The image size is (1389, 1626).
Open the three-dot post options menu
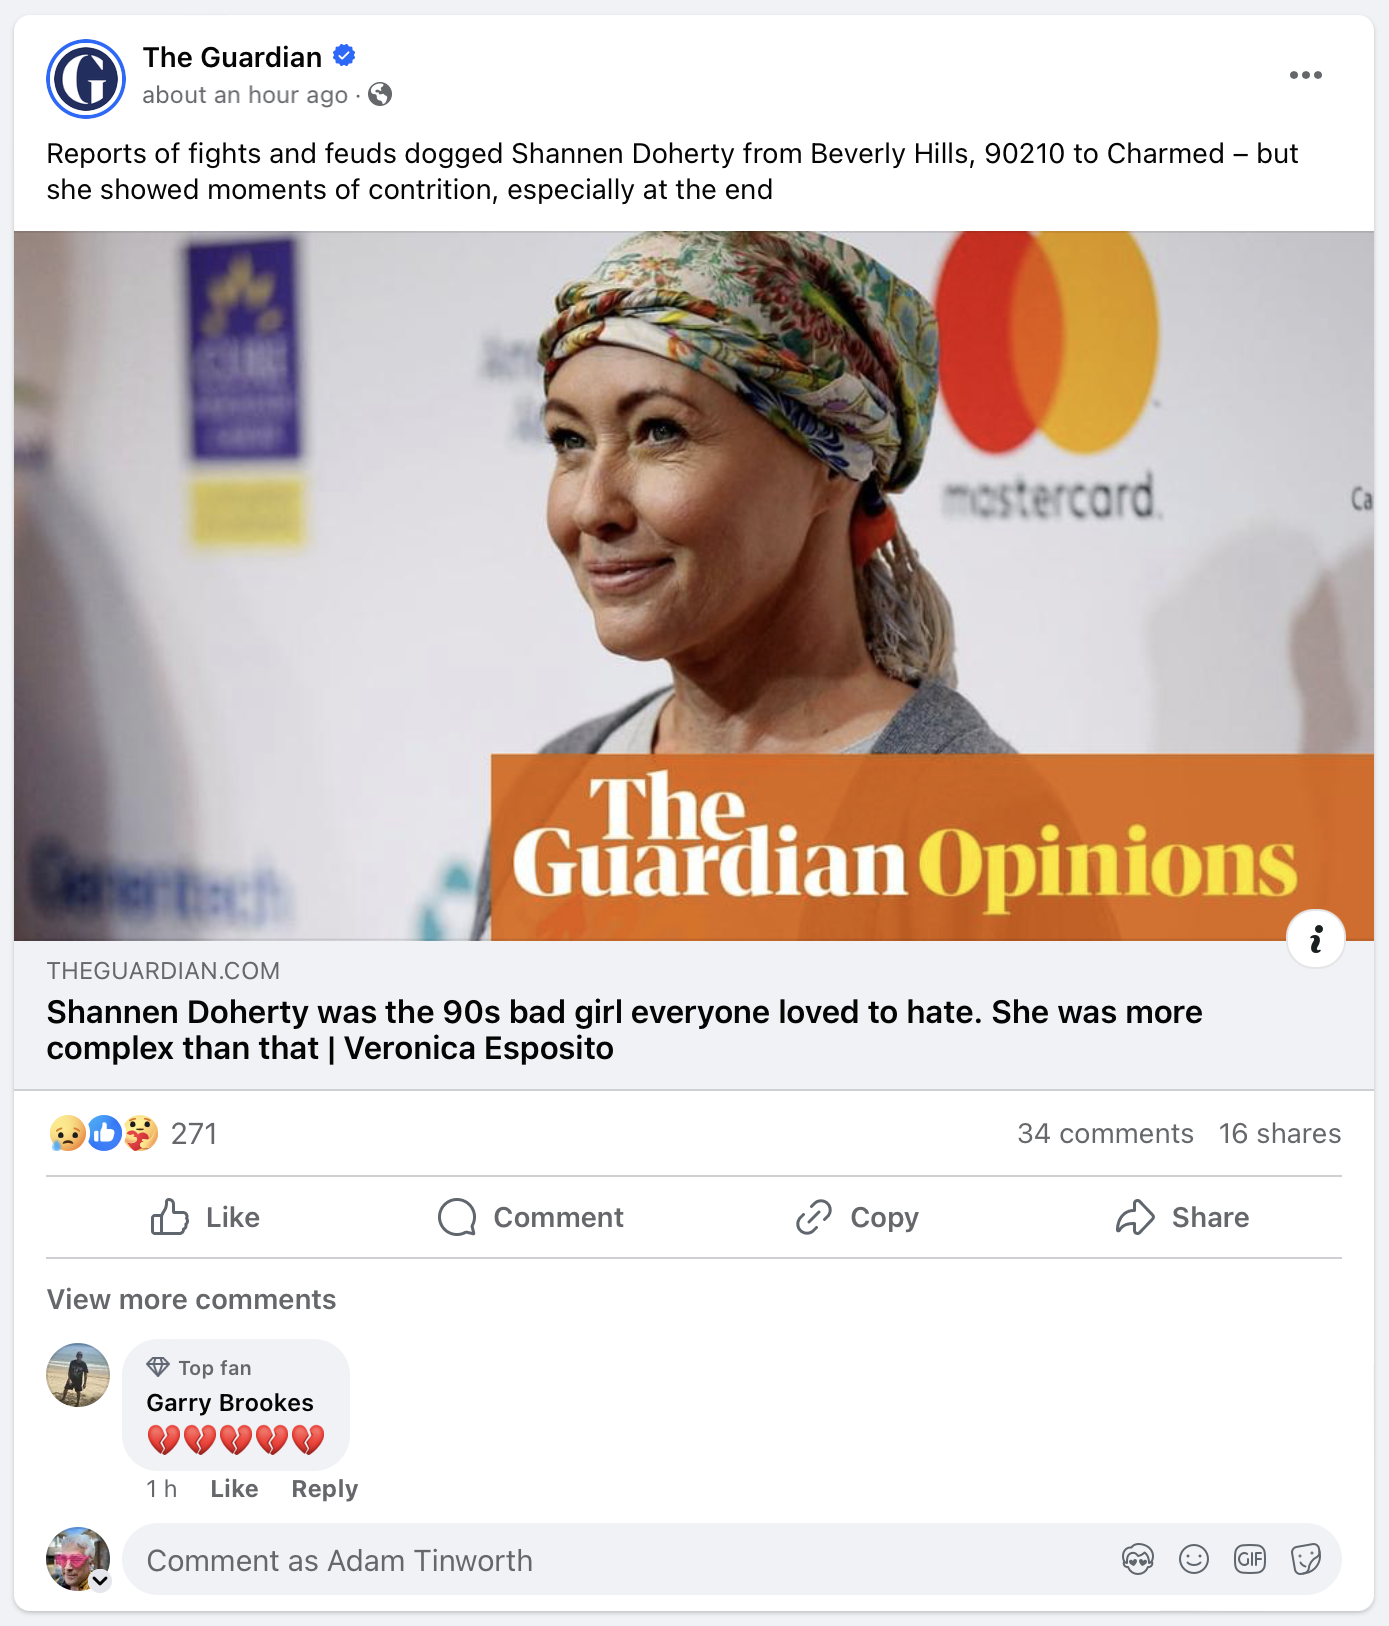click(1305, 75)
